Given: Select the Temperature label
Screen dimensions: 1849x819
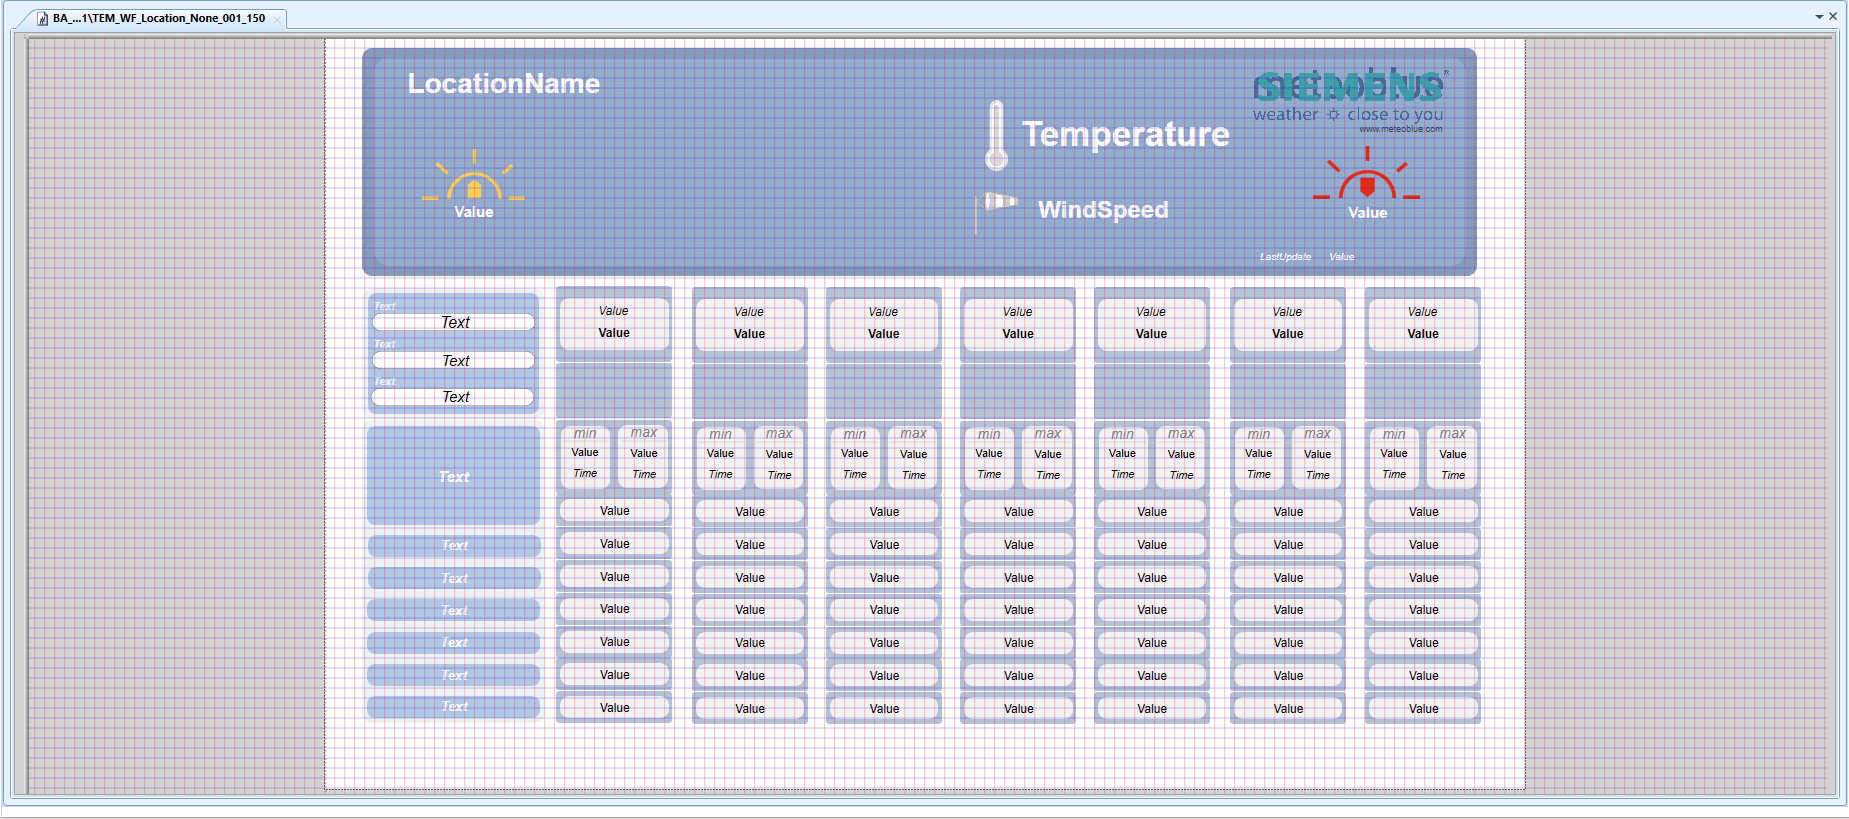Looking at the screenshot, I should click(1125, 134).
